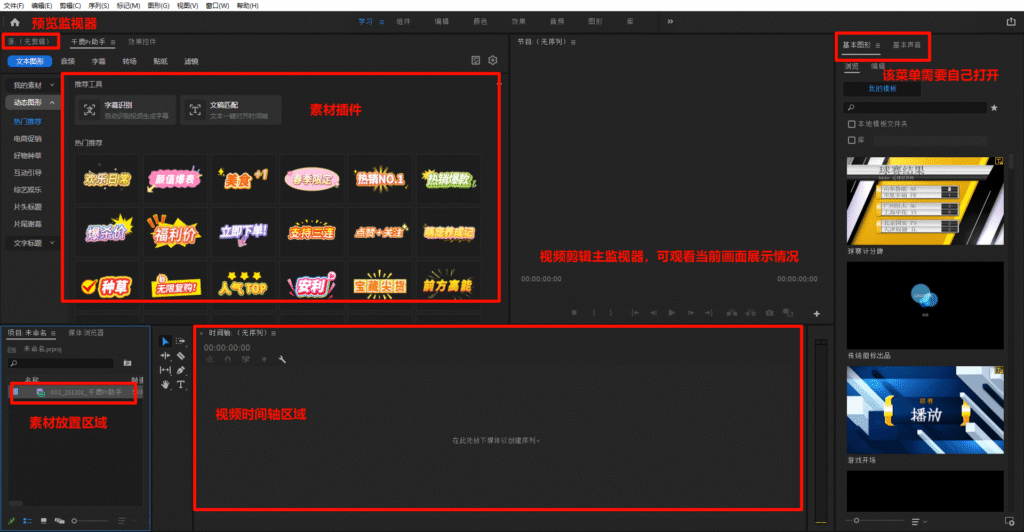Click the Home icon
Image resolution: width=1024 pixels, height=532 pixels.
(x=15, y=21)
